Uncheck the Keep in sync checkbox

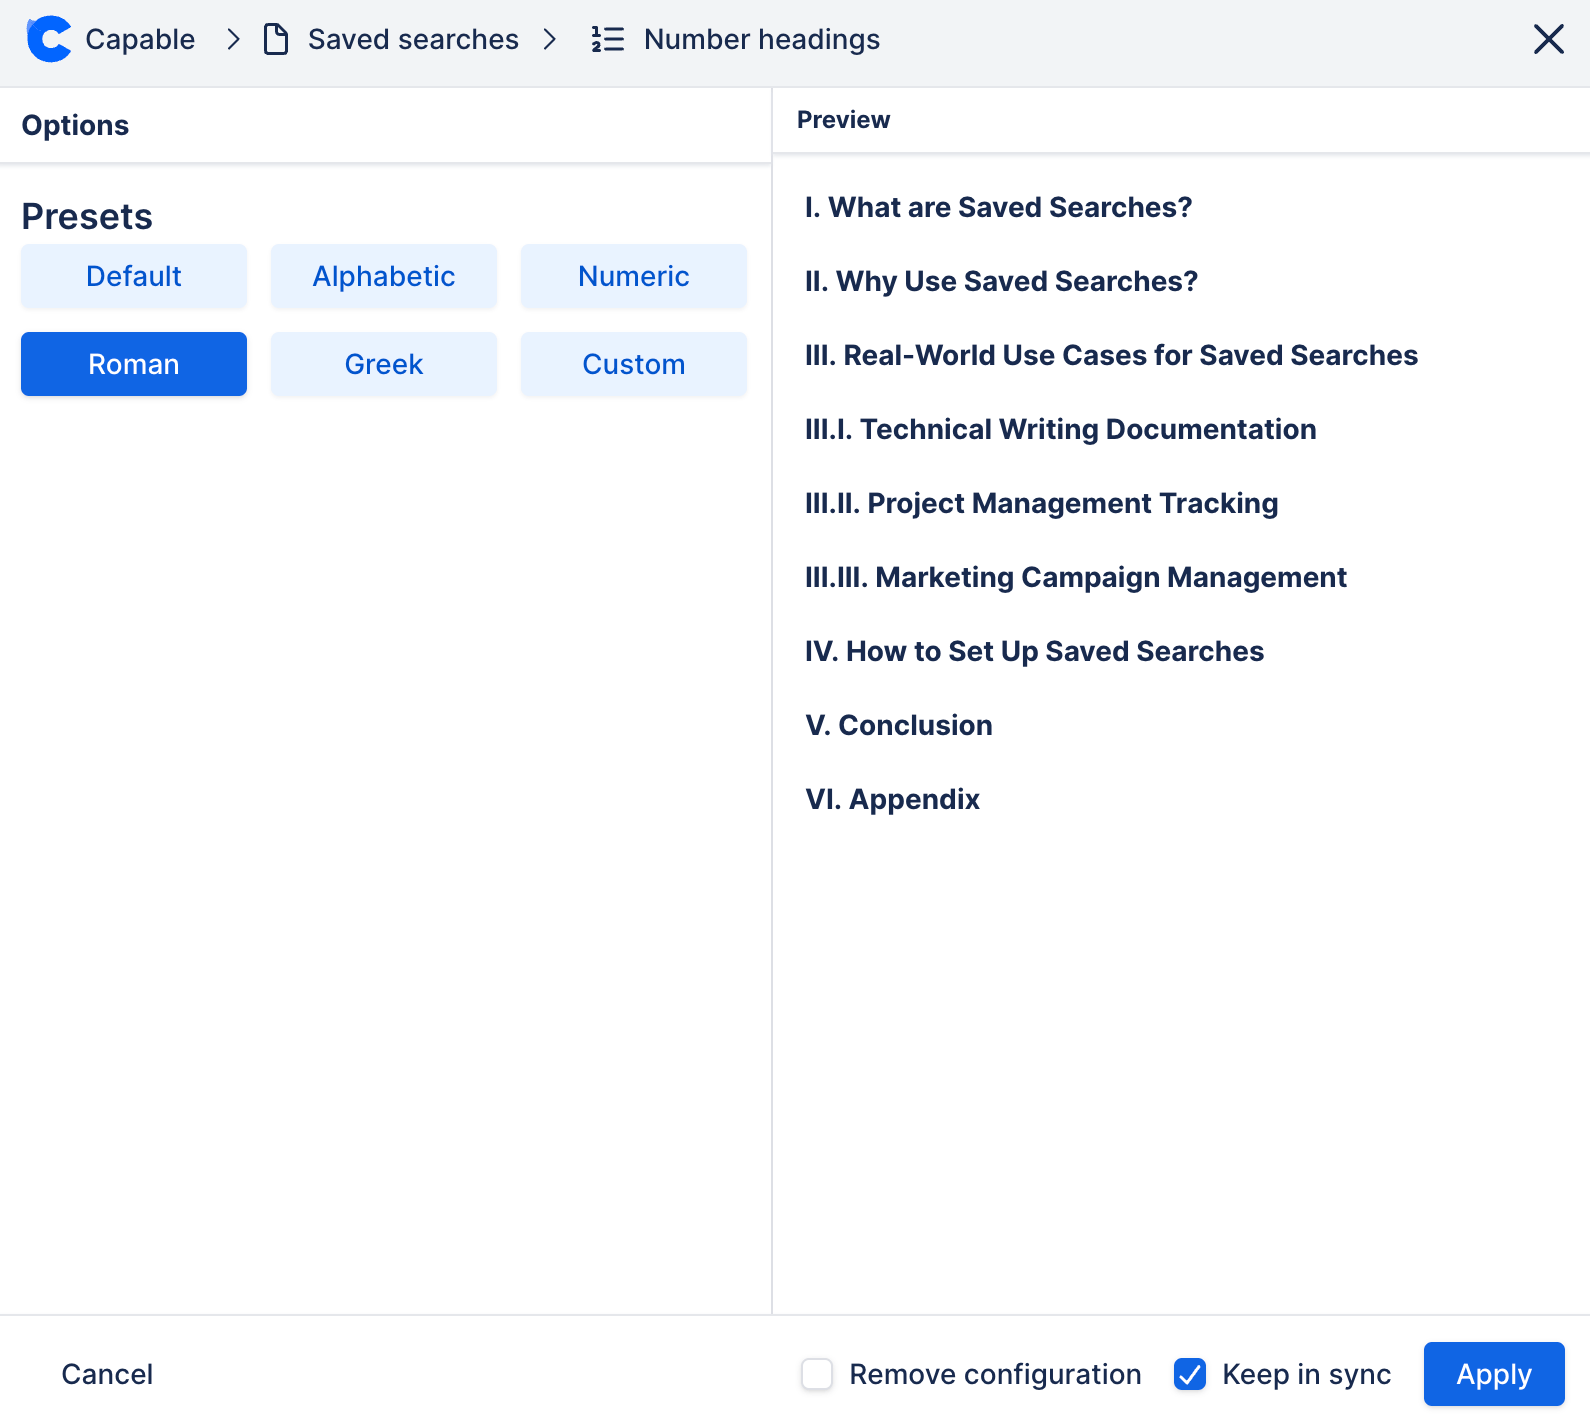tap(1190, 1374)
